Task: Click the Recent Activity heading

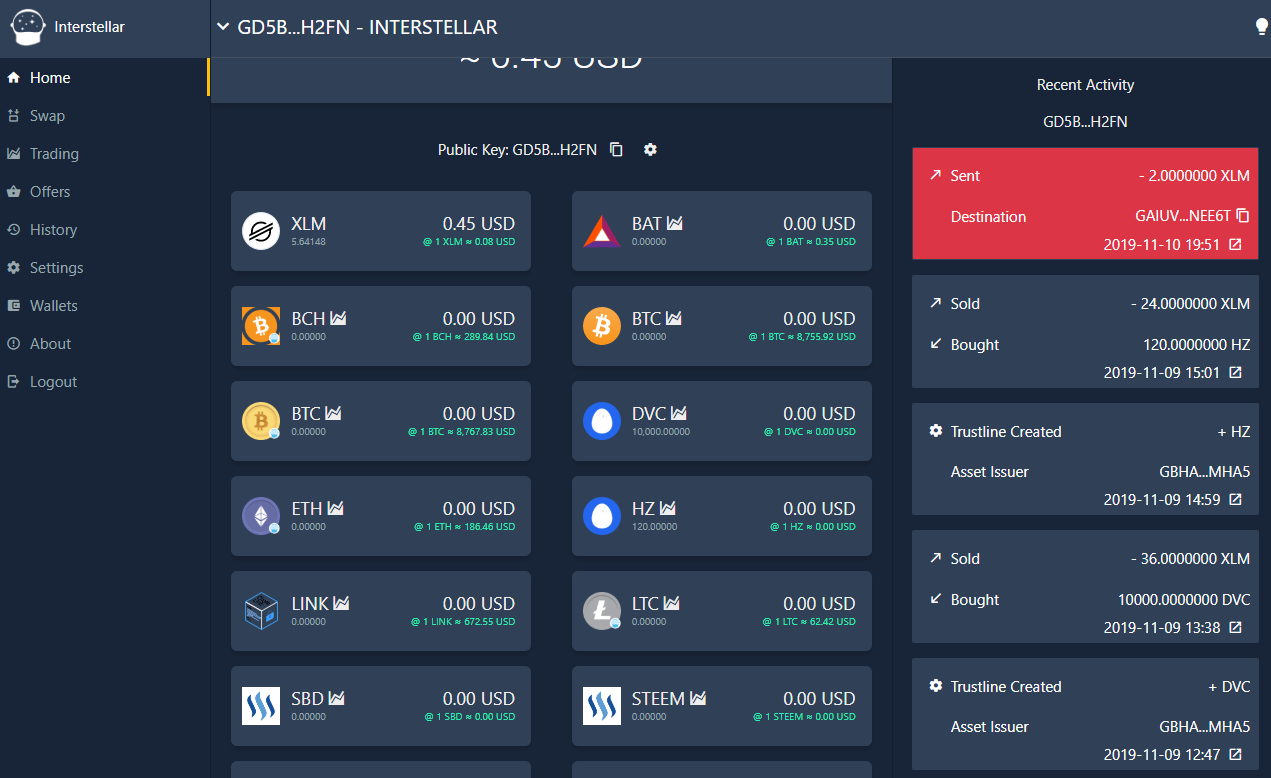Action: coord(1085,85)
